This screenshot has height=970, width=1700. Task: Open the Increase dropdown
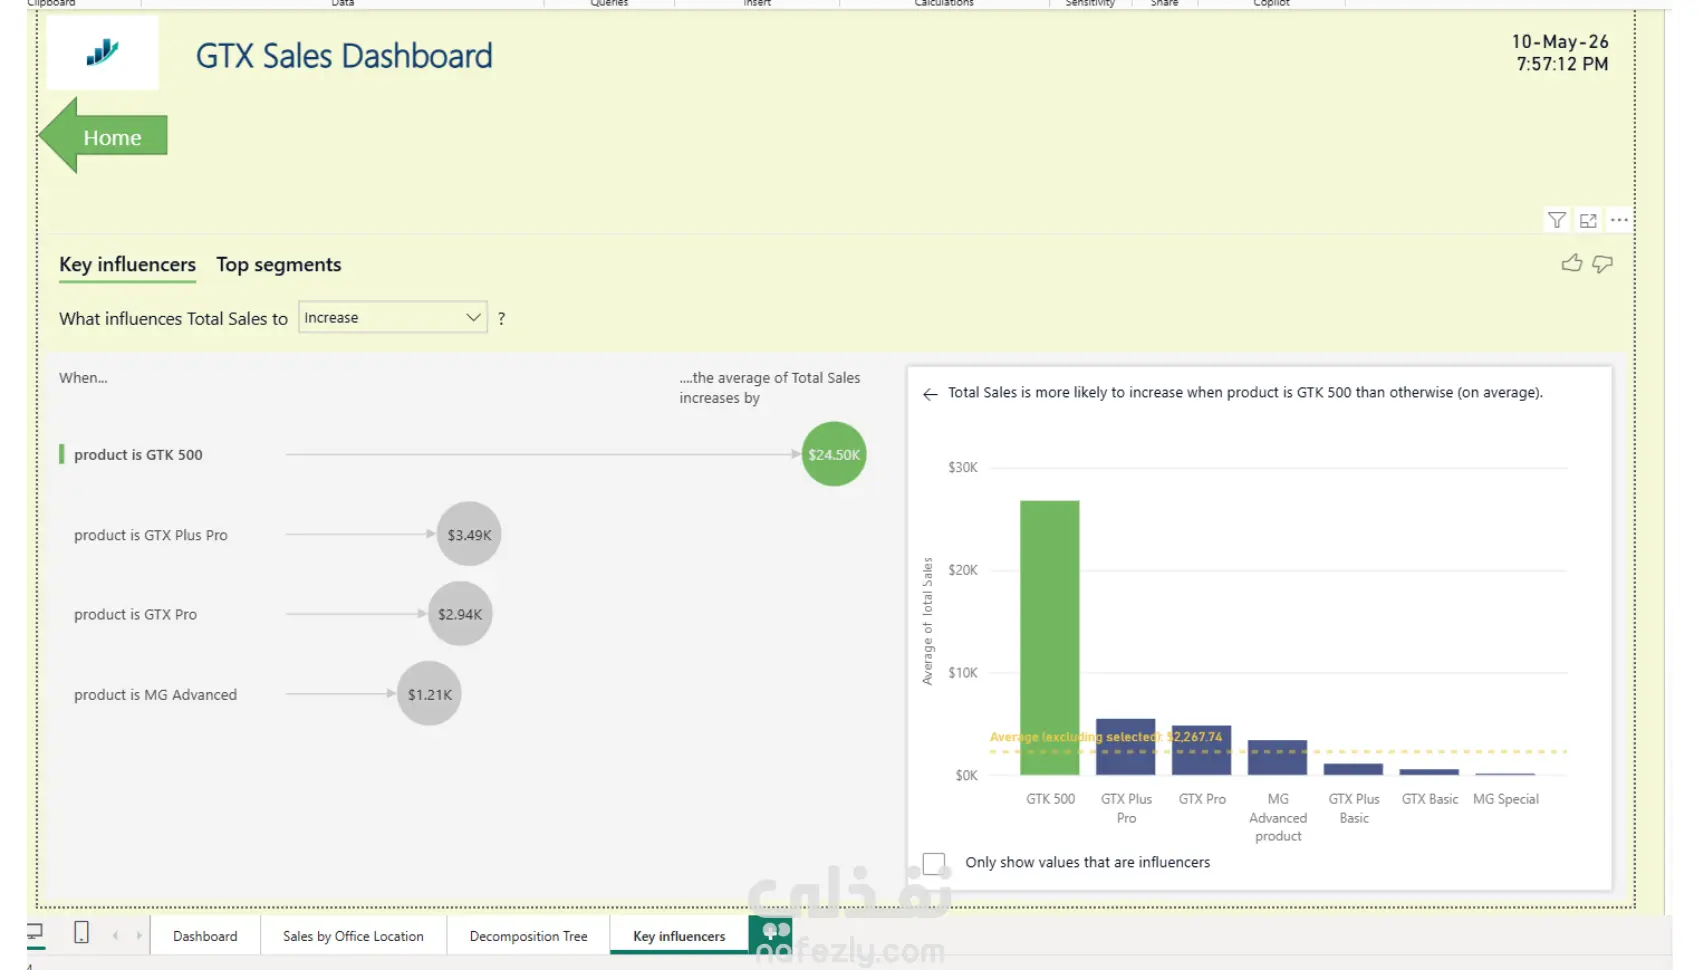tap(392, 317)
